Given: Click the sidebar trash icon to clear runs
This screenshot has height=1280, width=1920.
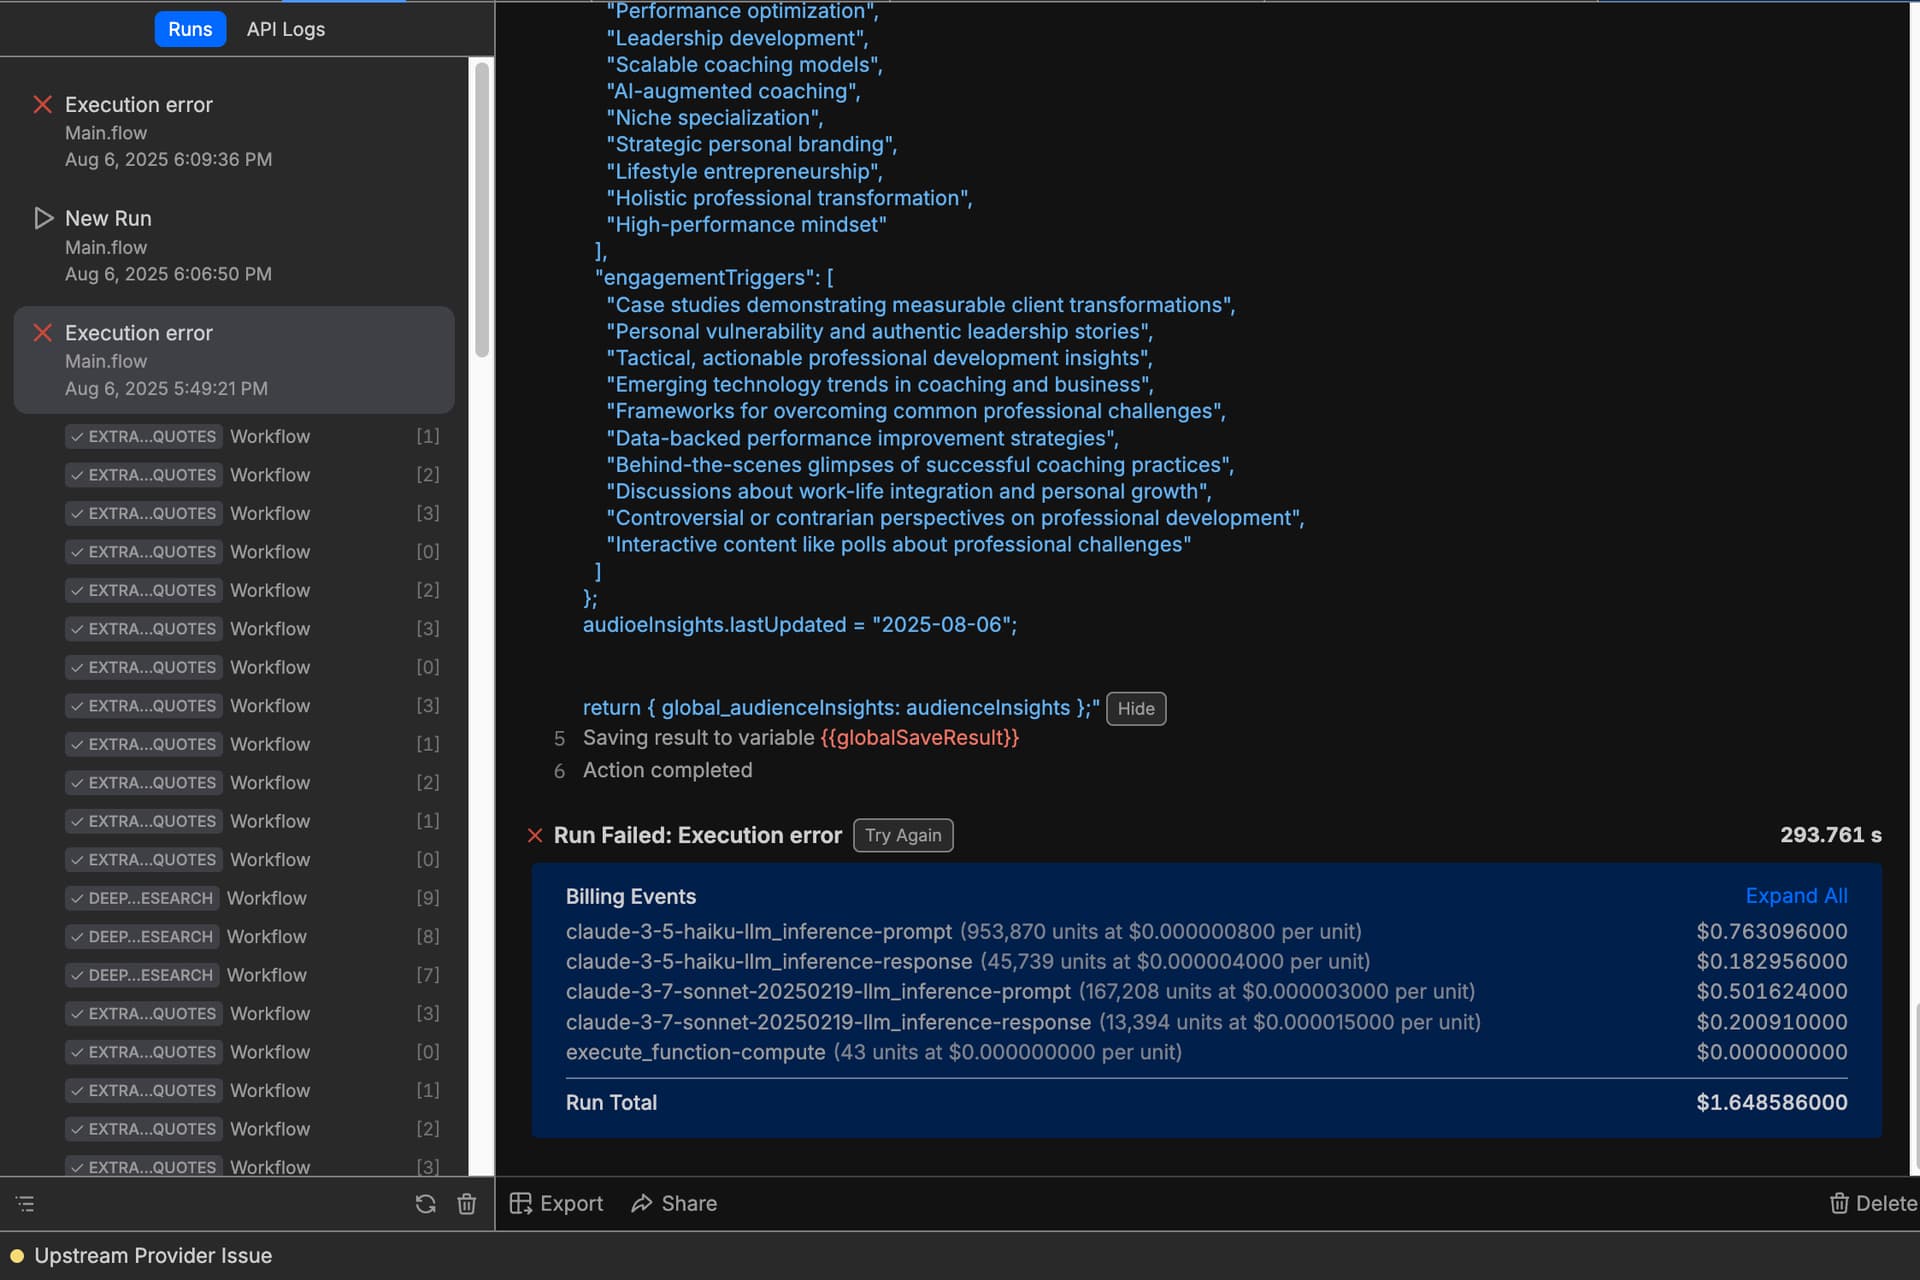Looking at the screenshot, I should [x=467, y=1204].
